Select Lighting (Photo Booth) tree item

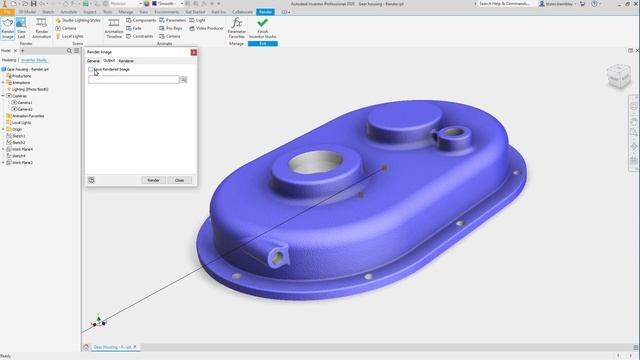tap(27, 89)
